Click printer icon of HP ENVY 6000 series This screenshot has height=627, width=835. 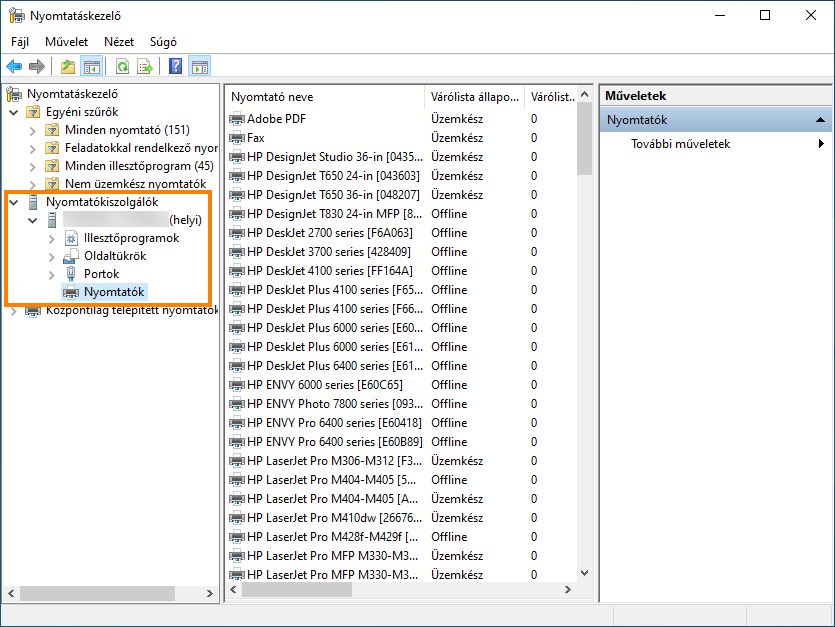coord(237,385)
